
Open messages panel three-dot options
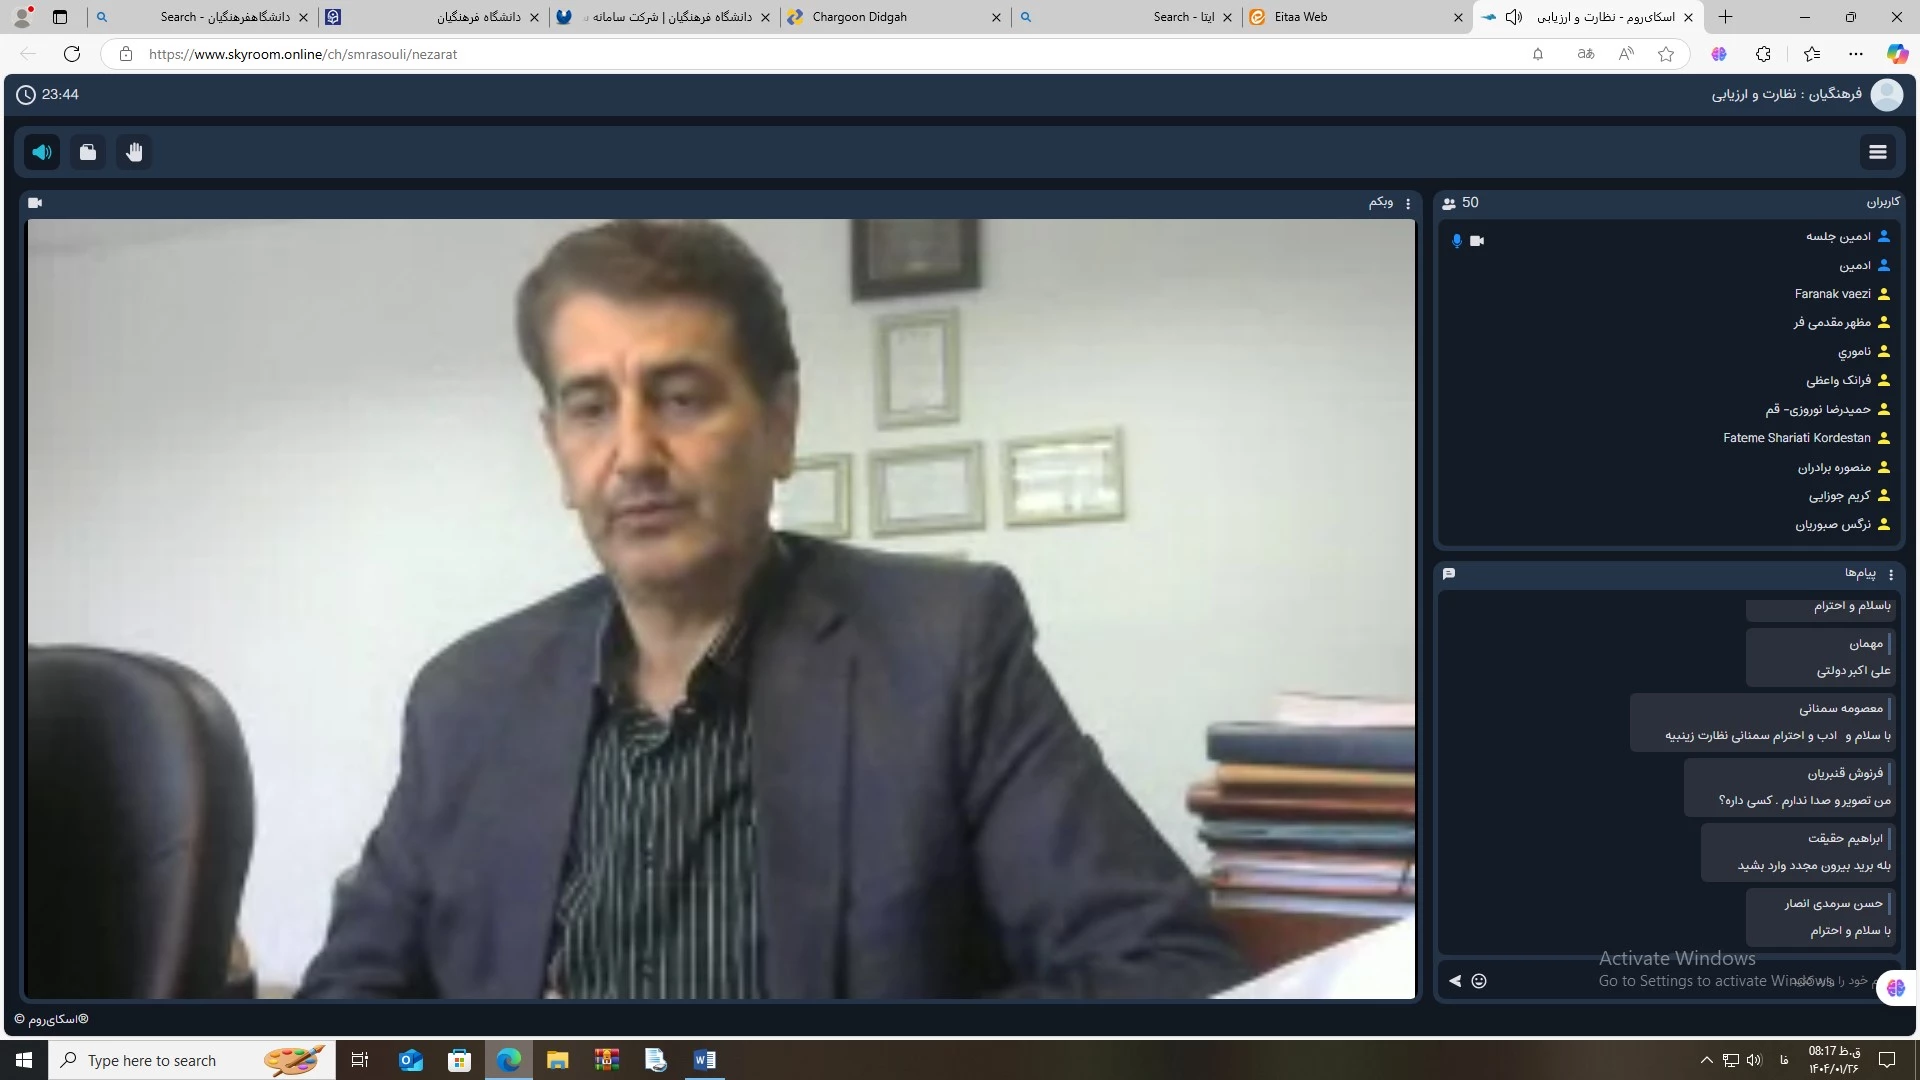pos(1890,574)
